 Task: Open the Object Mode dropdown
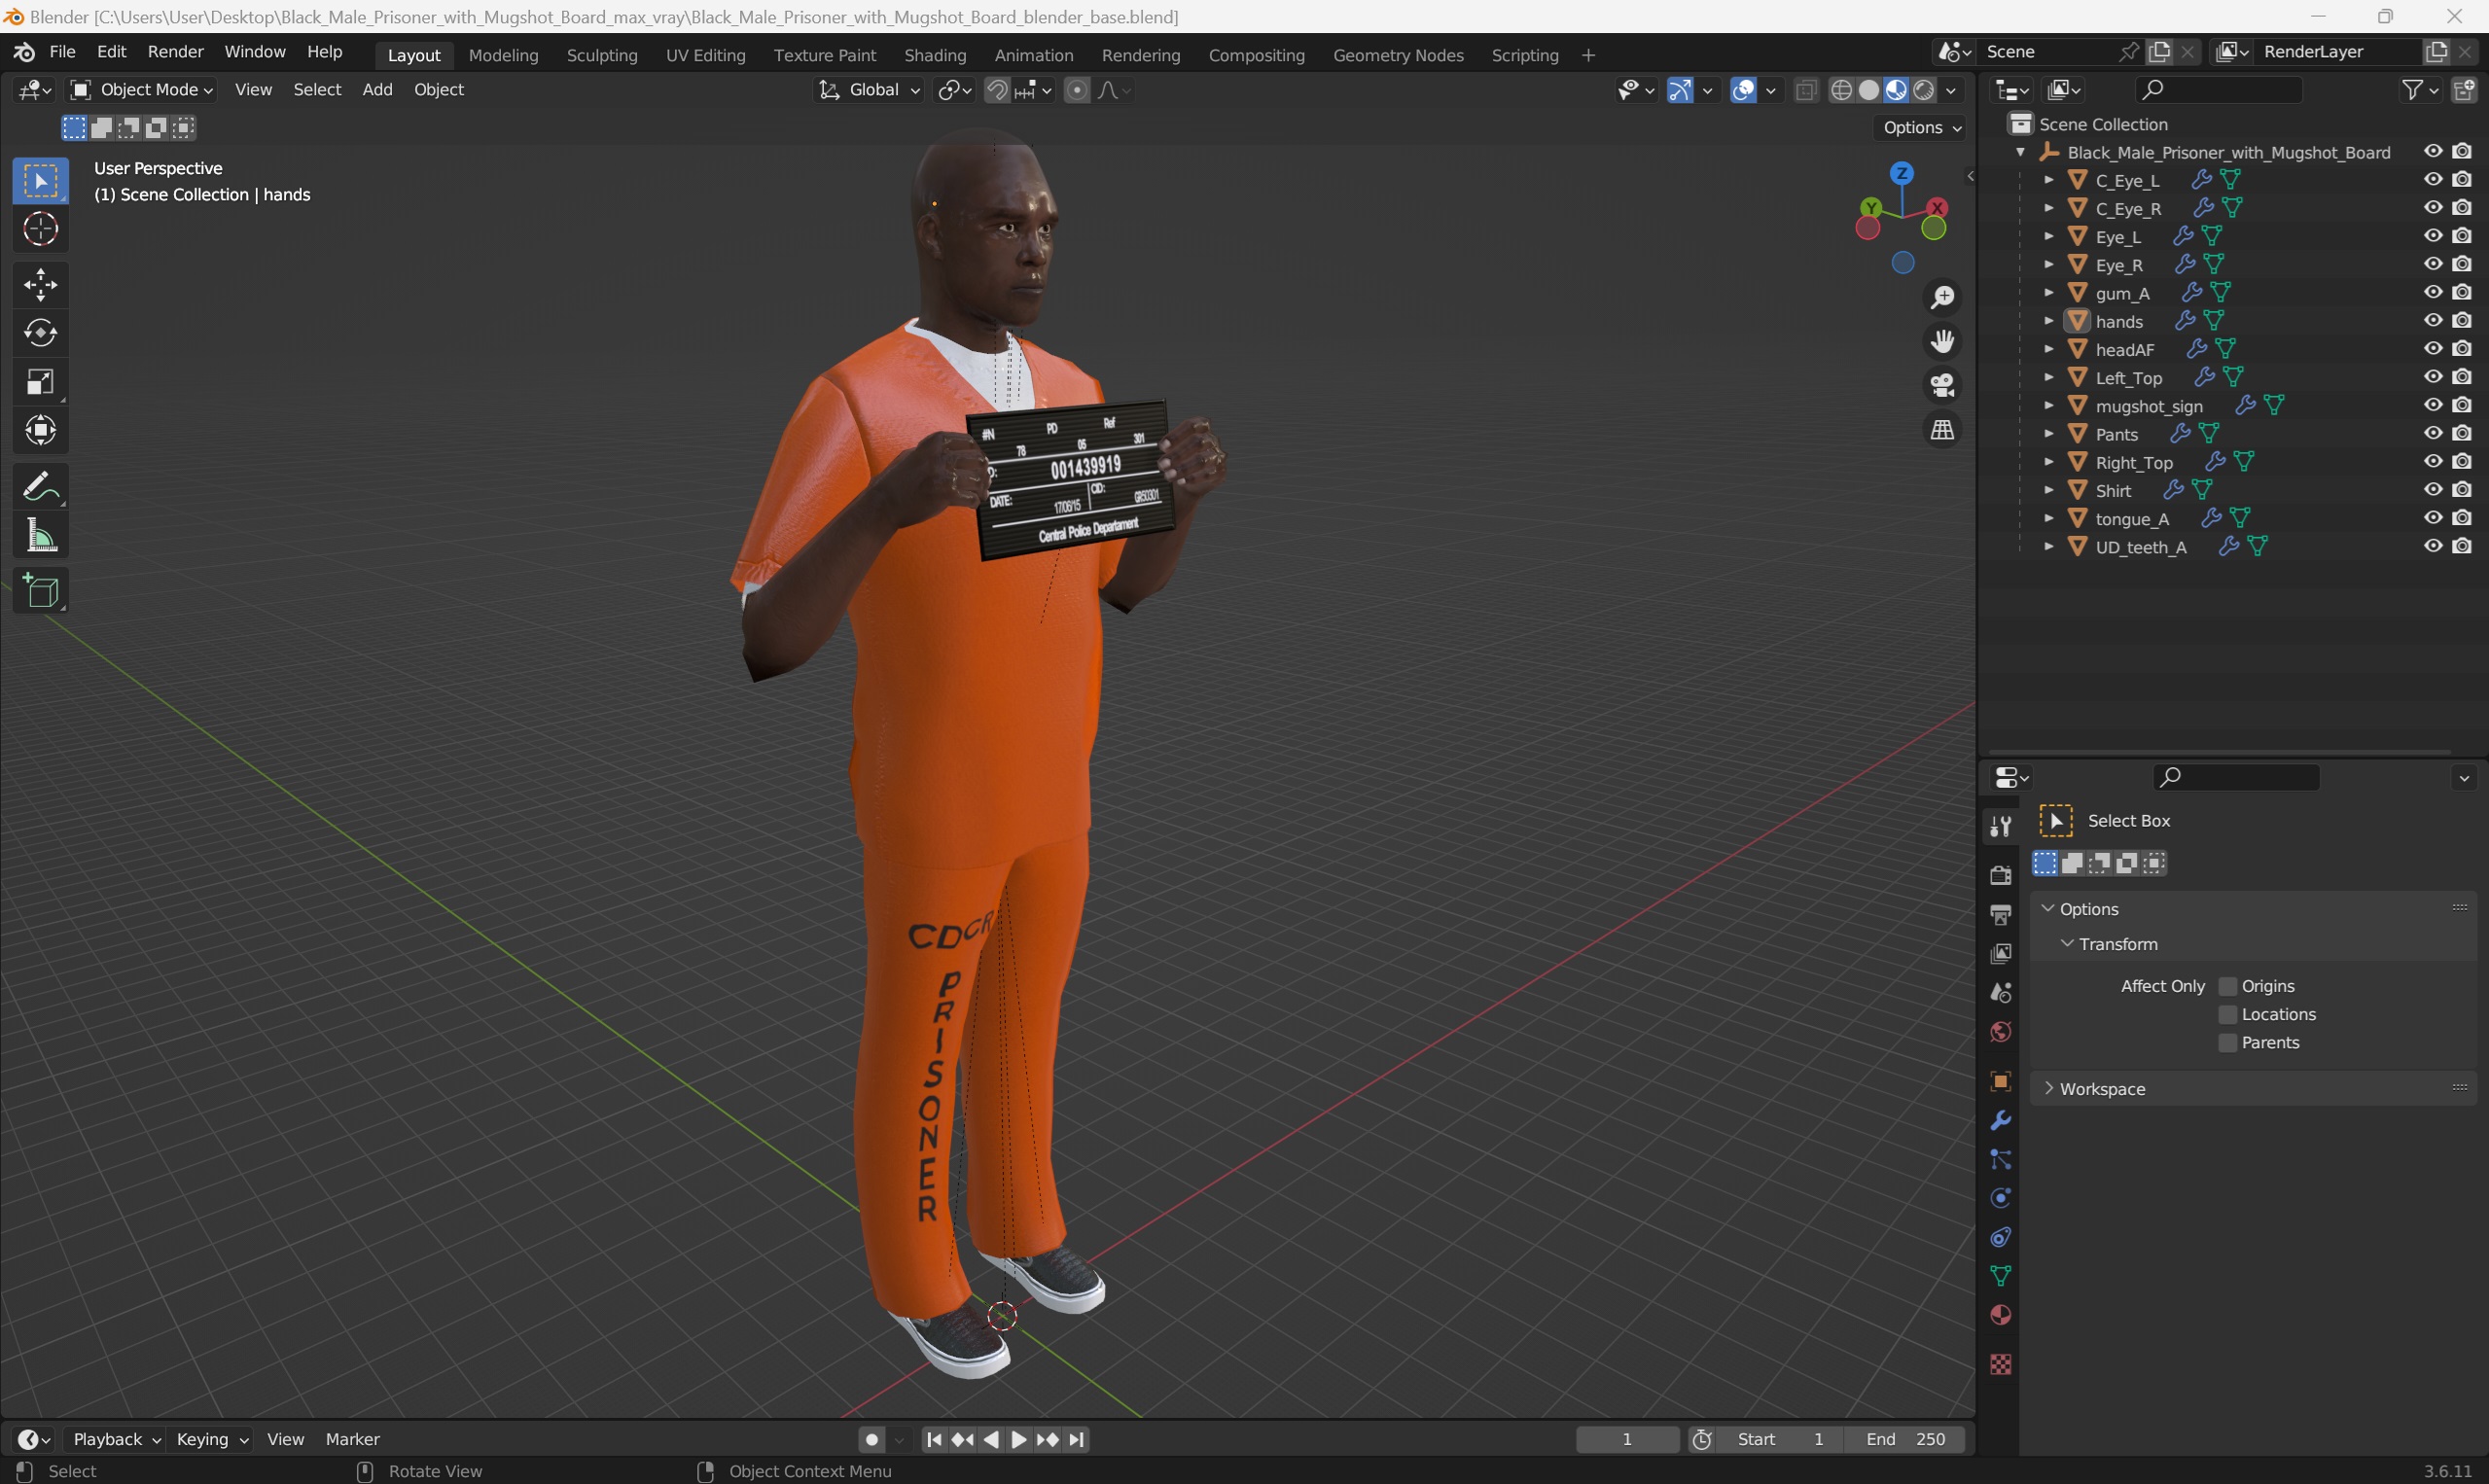(x=141, y=90)
